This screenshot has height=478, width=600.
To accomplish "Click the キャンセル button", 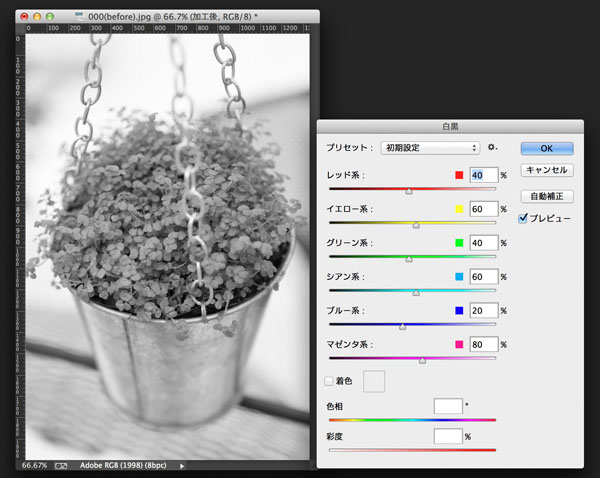I will tap(546, 170).
